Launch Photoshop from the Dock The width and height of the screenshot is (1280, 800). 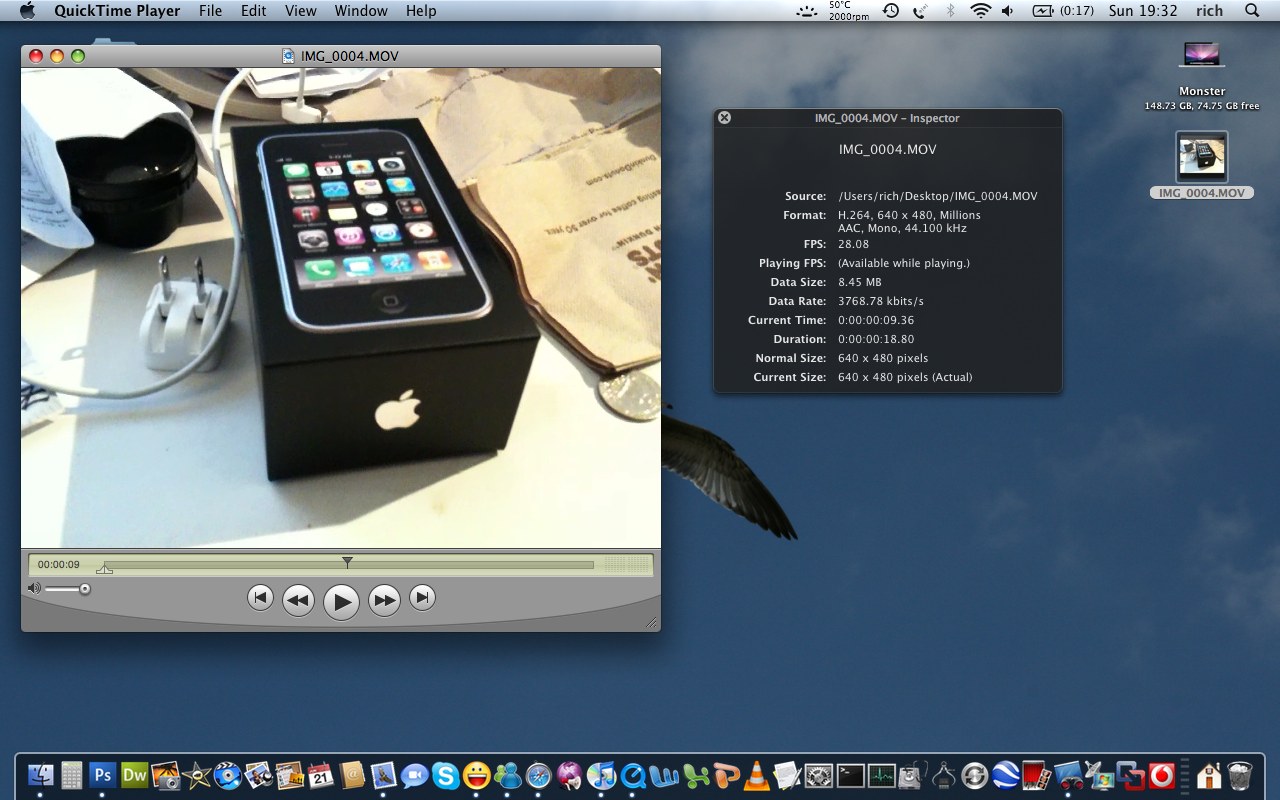102,774
